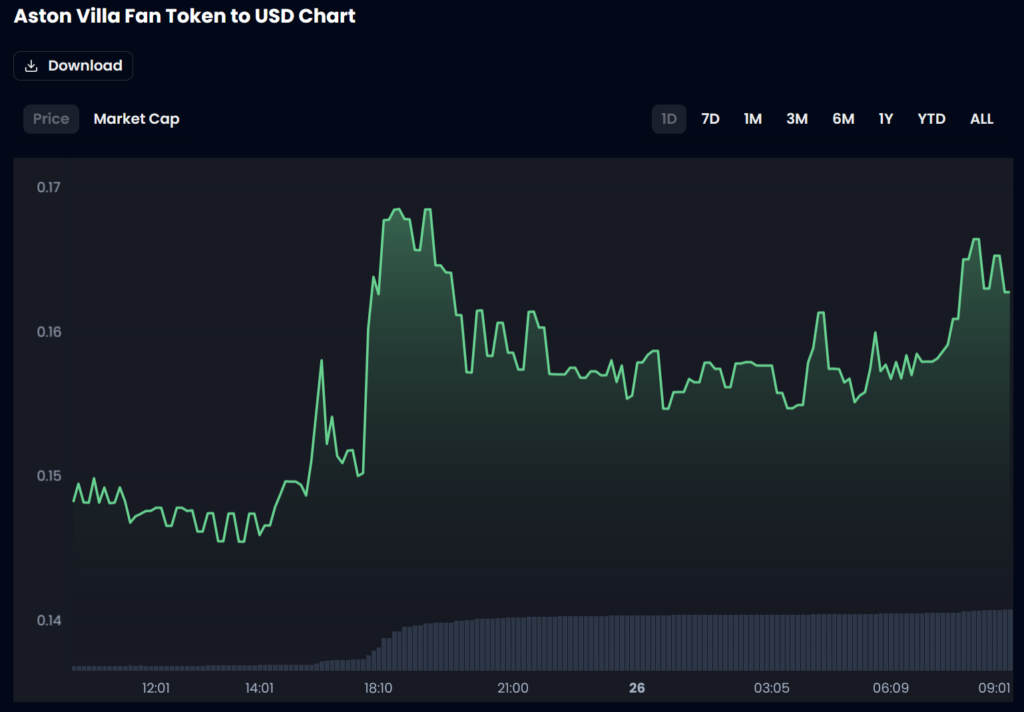
Task: Choose the YTD range option
Action: [931, 119]
